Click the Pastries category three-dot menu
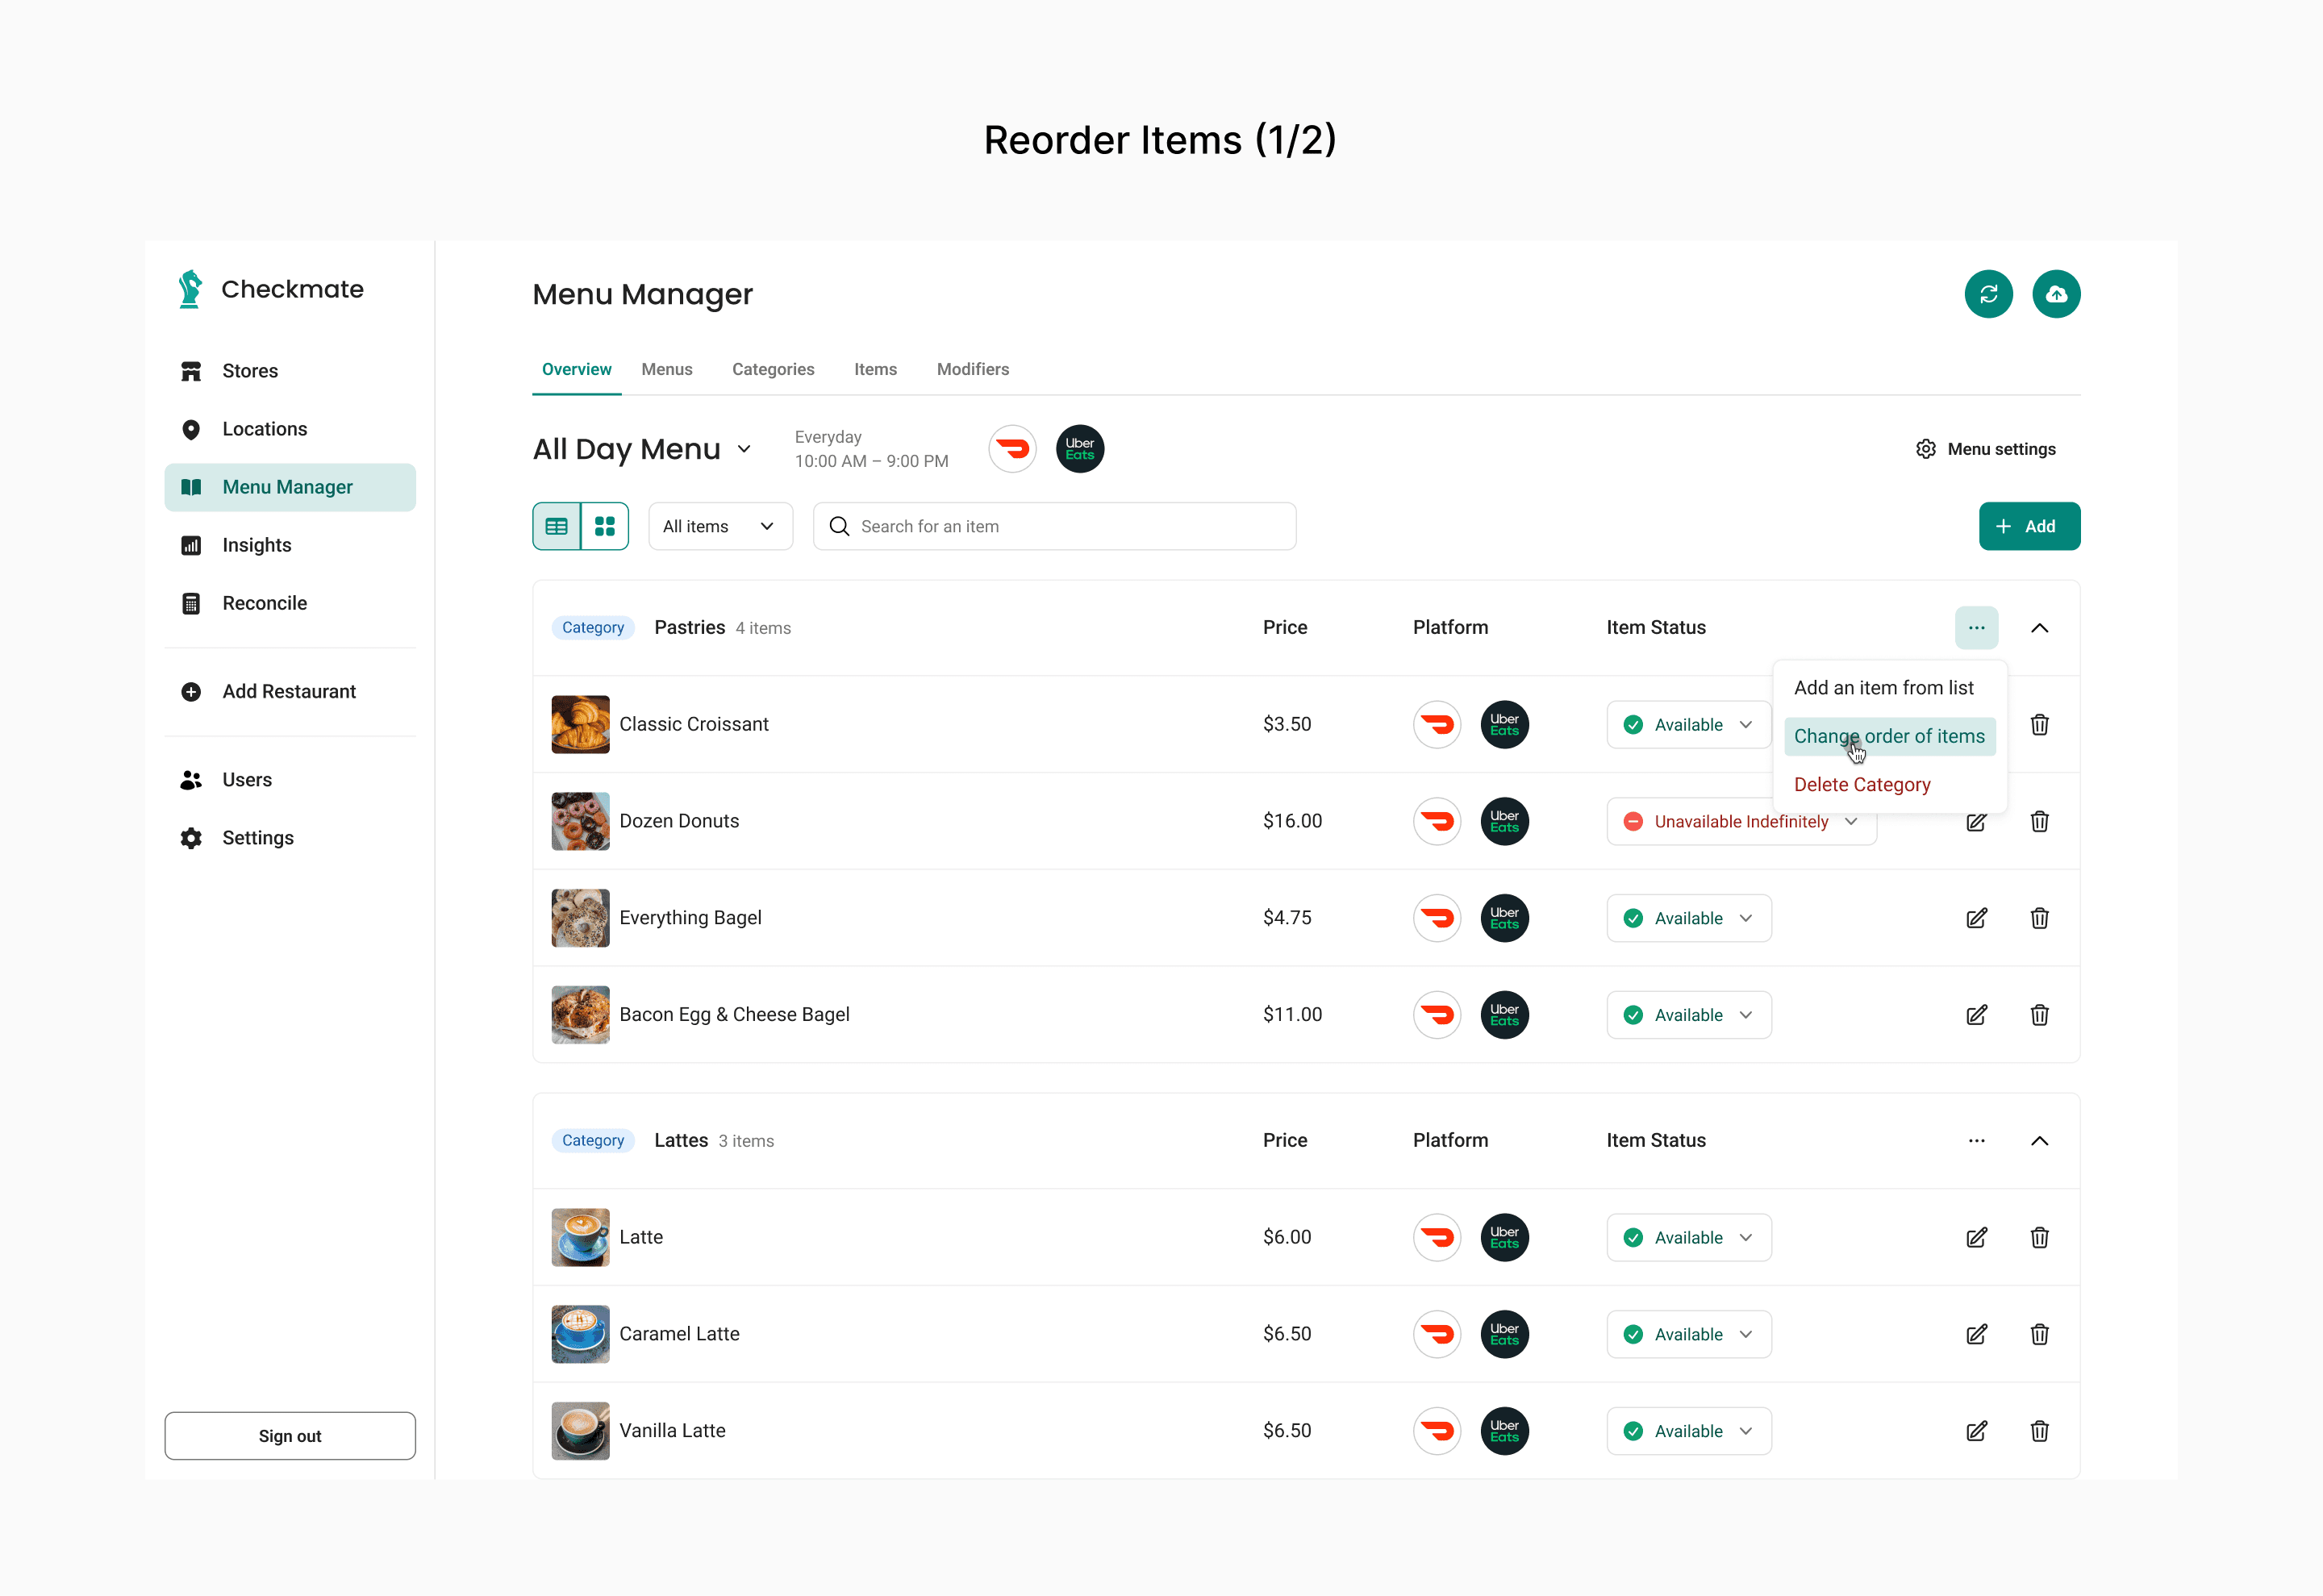Viewport: 2323px width, 1596px height. [1976, 628]
